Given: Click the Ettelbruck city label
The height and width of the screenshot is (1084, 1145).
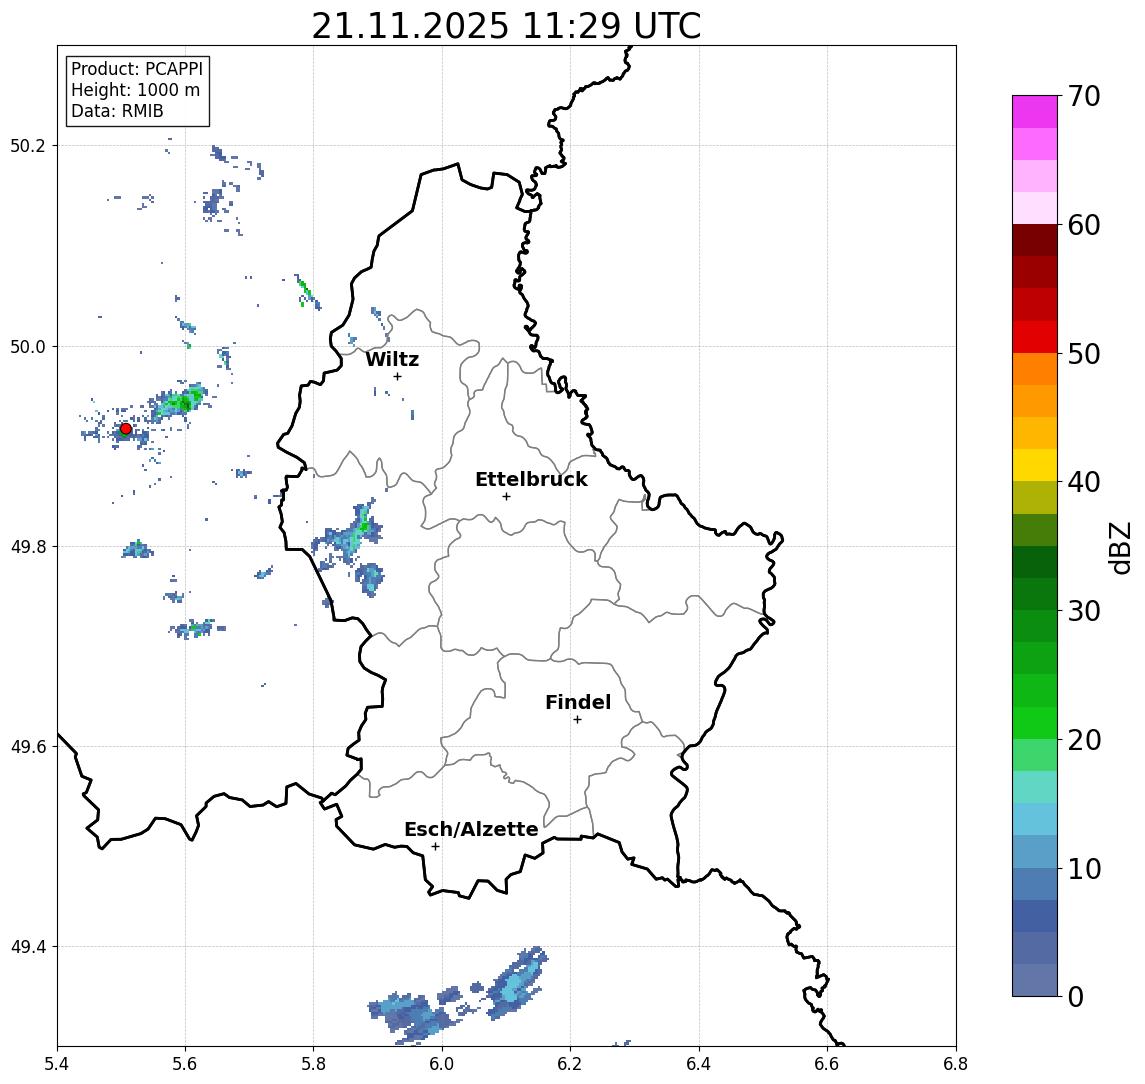Looking at the screenshot, I should (531, 479).
